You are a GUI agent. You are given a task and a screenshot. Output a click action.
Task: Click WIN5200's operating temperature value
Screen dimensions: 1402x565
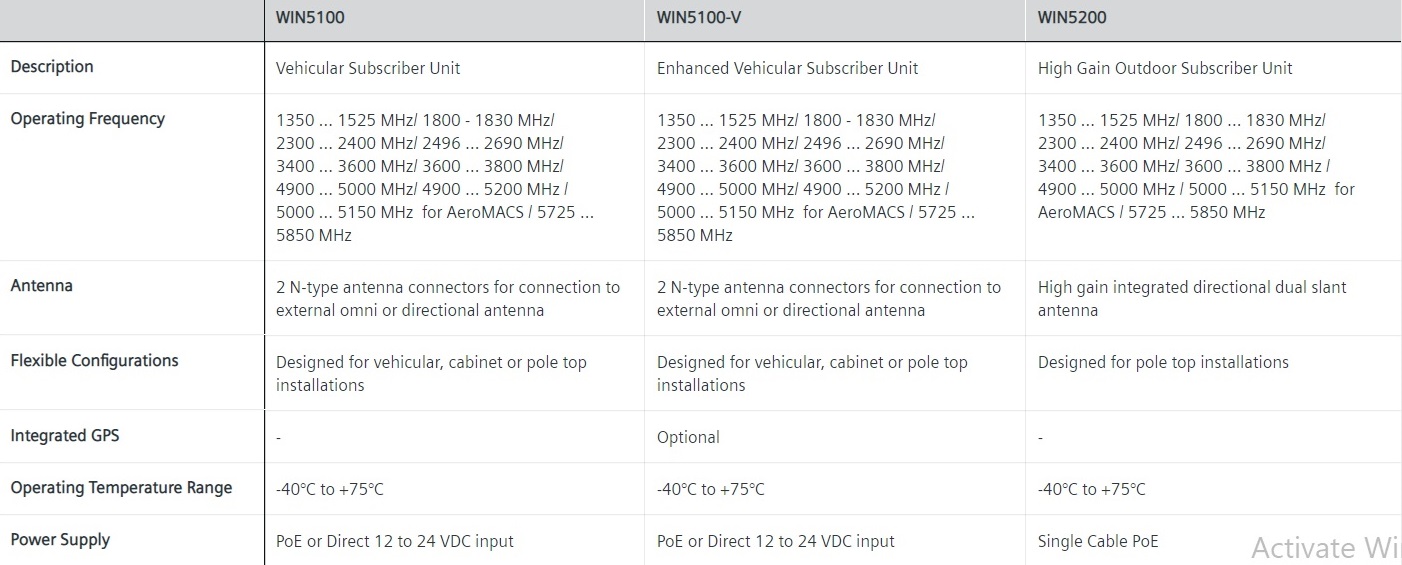[1092, 489]
